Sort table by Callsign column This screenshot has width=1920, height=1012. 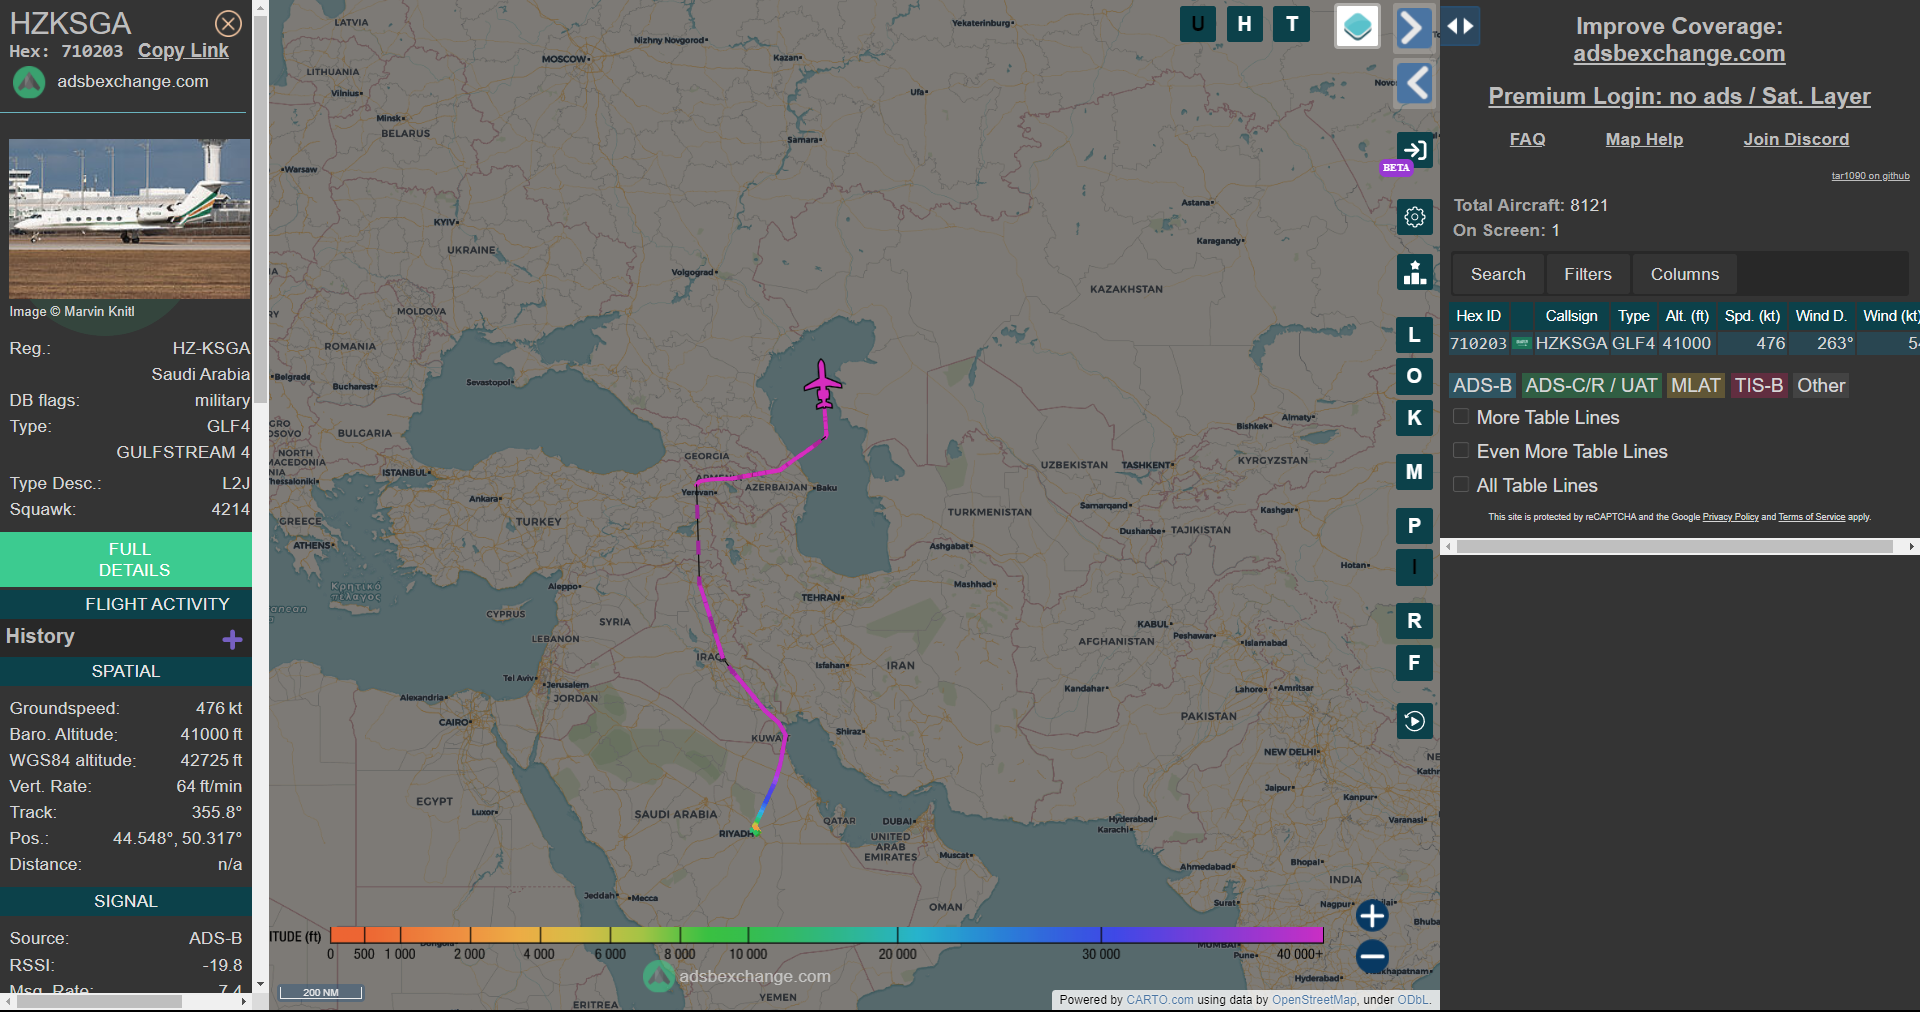coord(1571,316)
